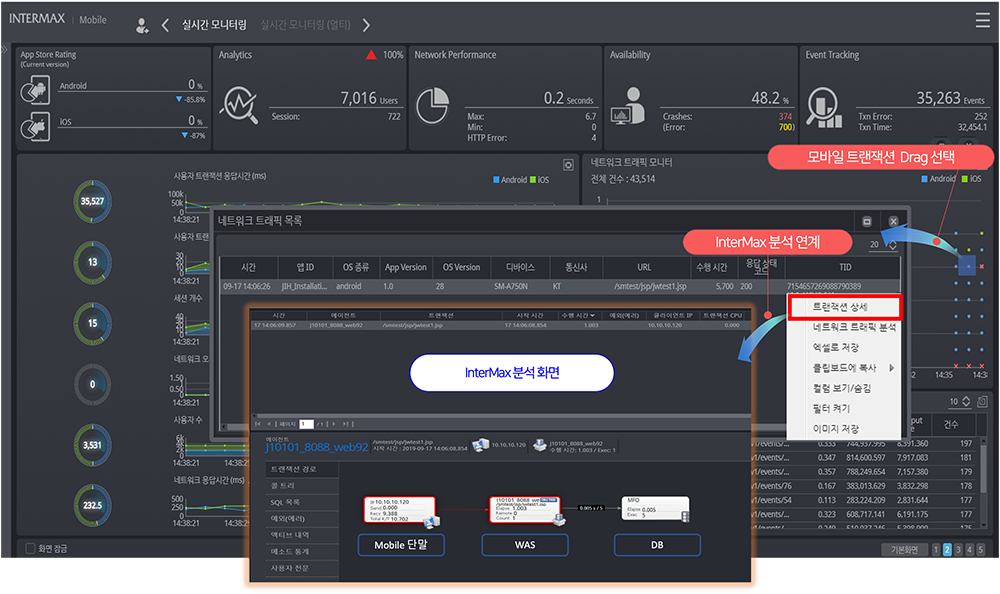Adjust the 10 rows stepper in lower table
The height and width of the screenshot is (594, 1000).
(x=966, y=401)
